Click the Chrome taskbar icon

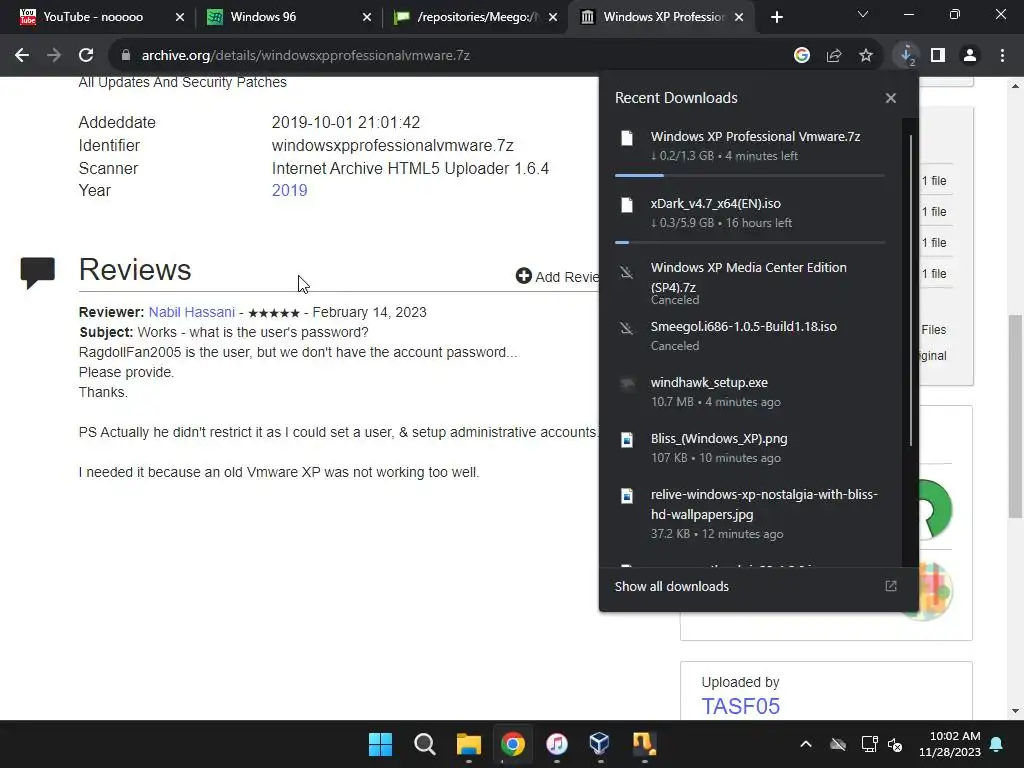pos(513,744)
